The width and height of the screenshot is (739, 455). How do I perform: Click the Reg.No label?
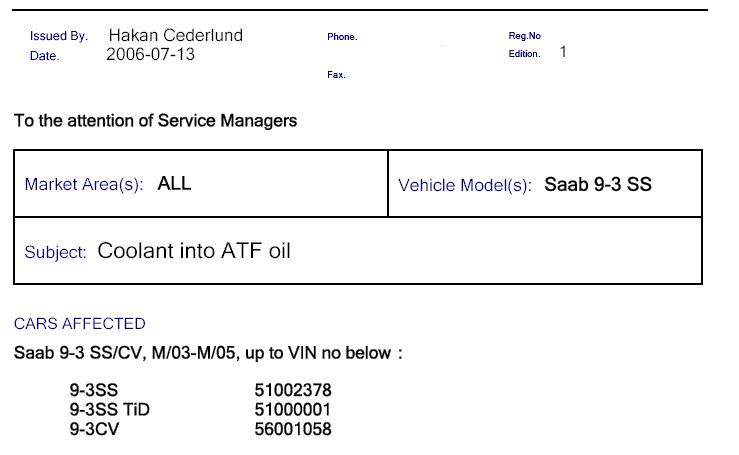pos(524,36)
